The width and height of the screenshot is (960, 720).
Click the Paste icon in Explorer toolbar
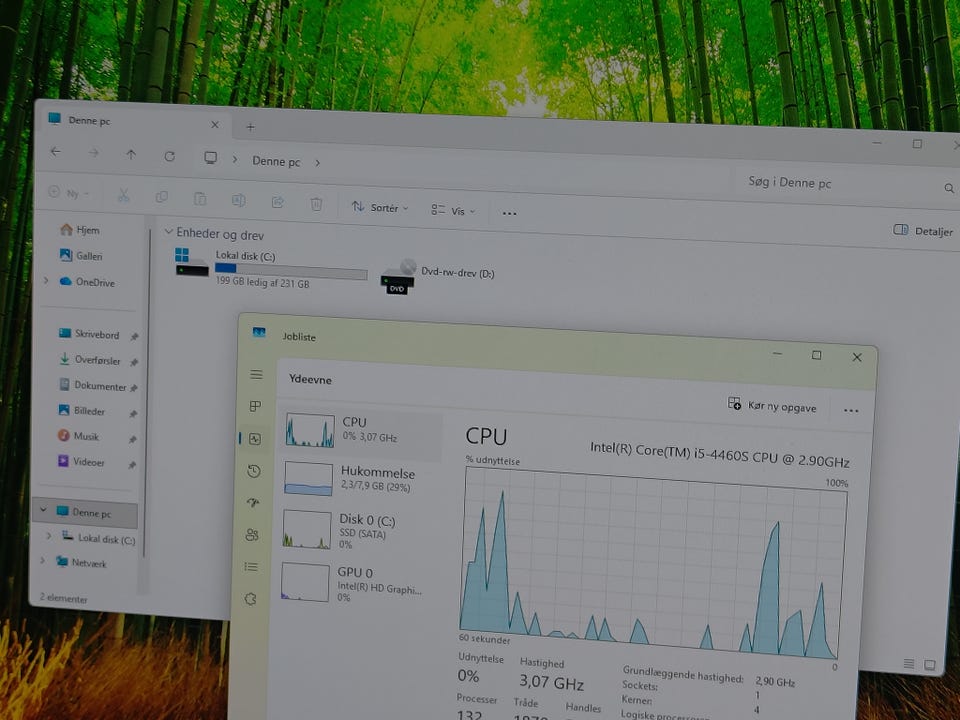200,199
